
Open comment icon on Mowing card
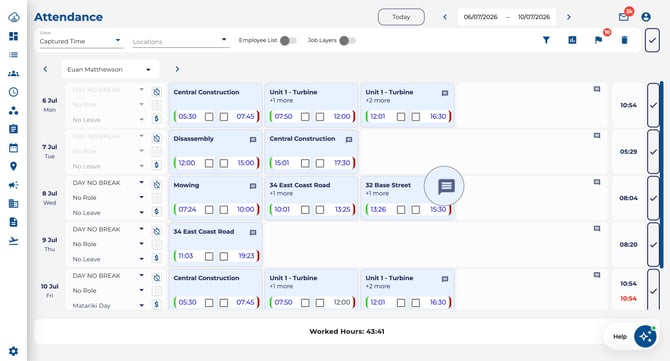tap(253, 186)
